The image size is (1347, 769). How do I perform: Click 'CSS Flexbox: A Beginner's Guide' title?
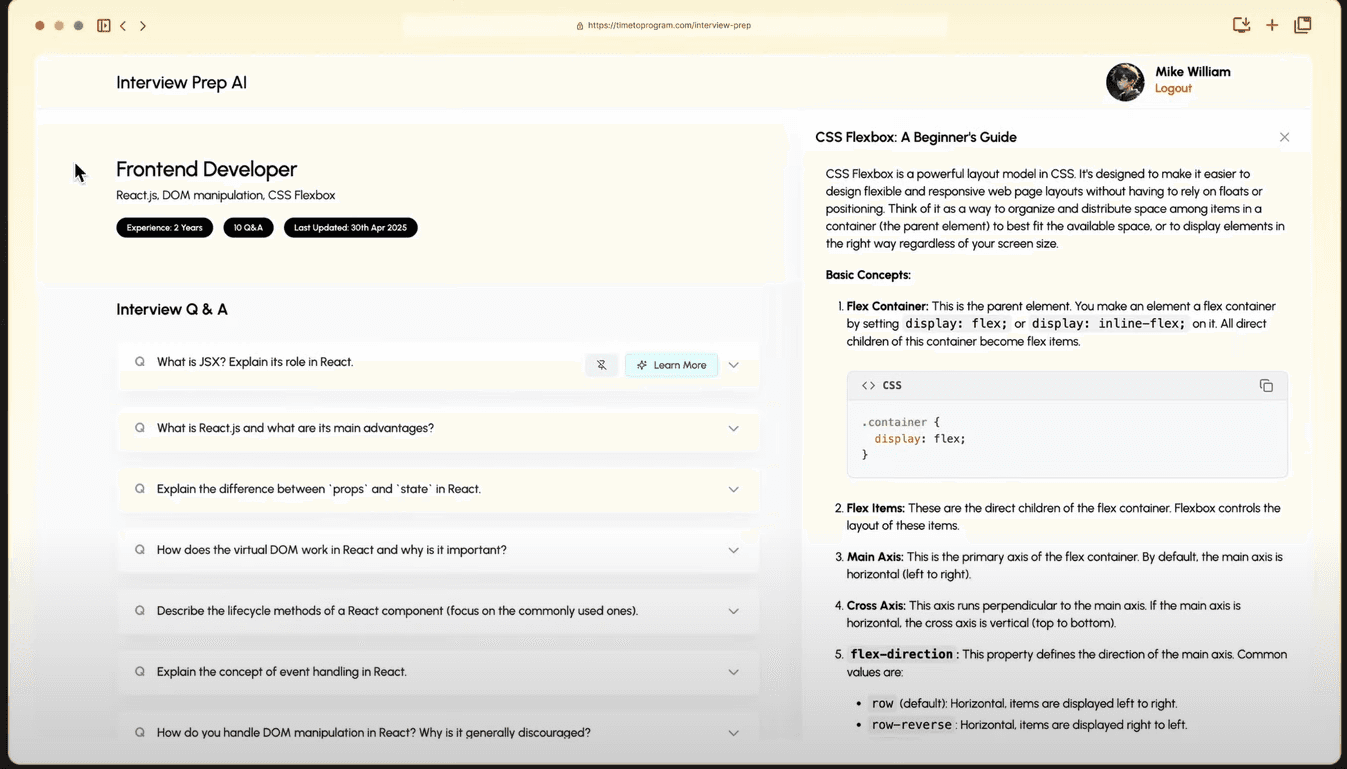pos(916,137)
